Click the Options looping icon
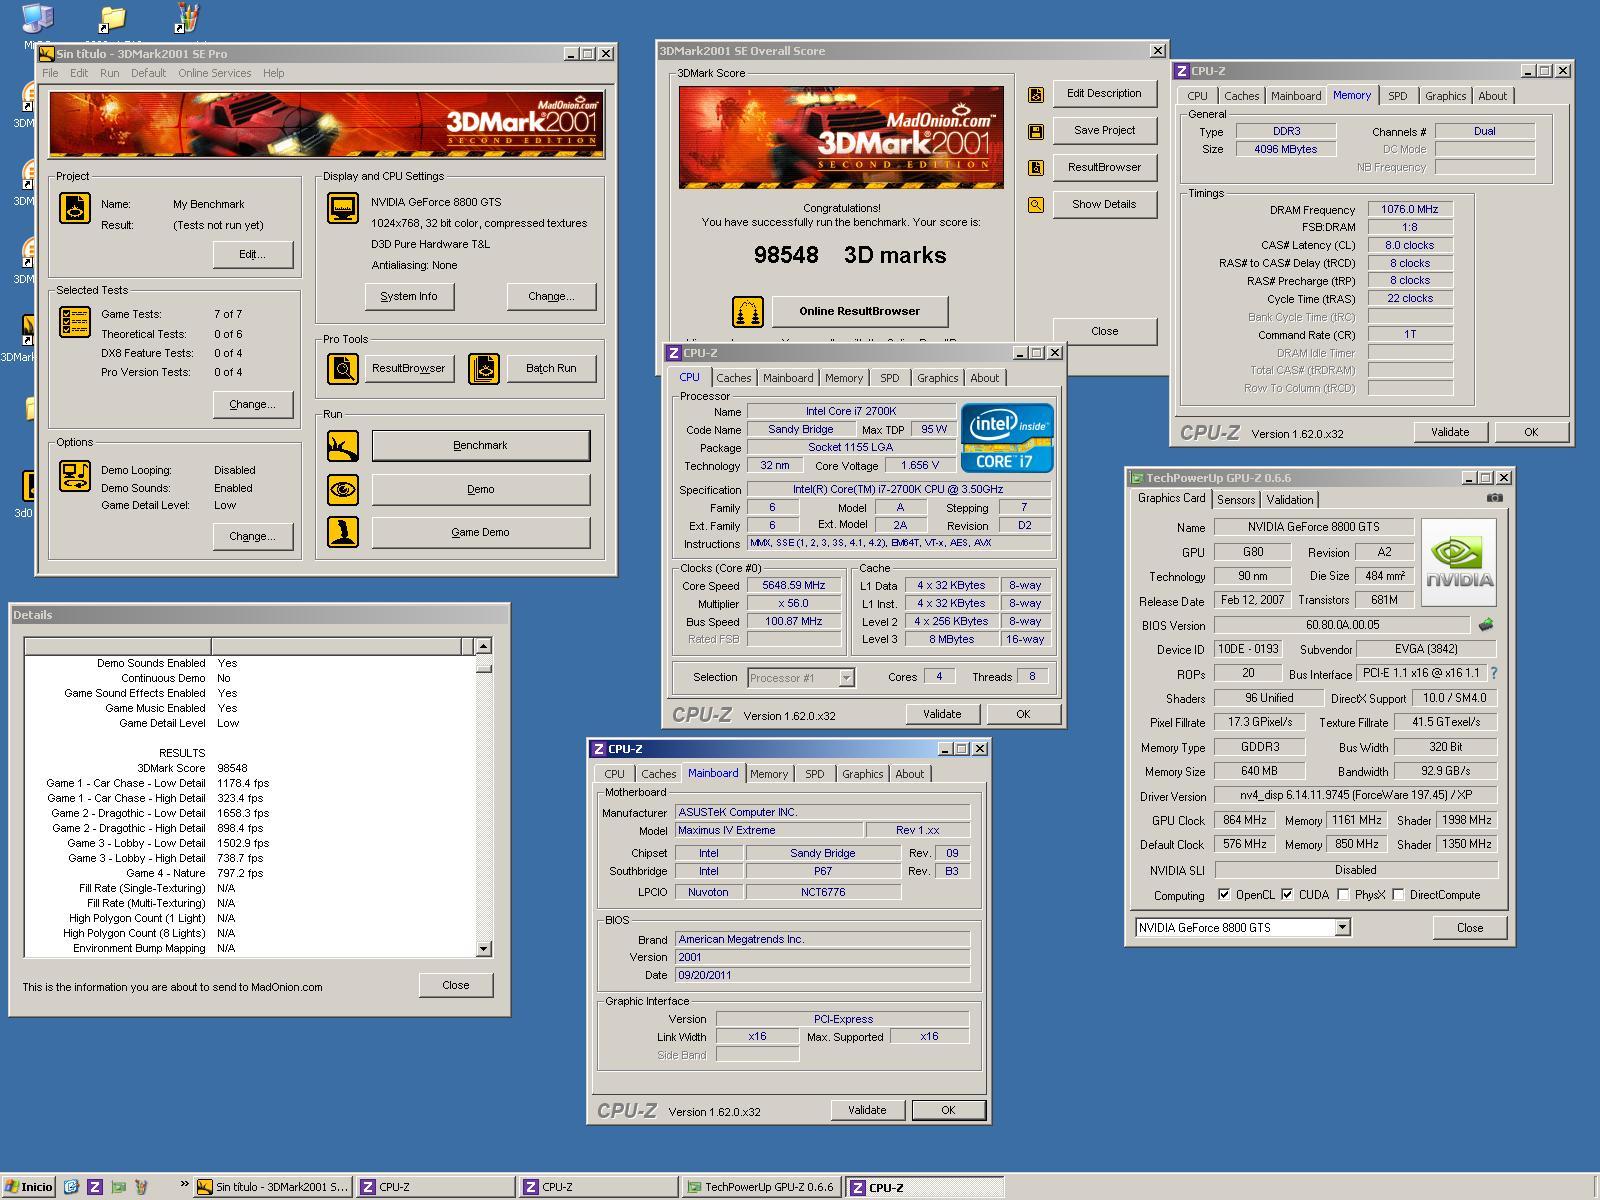The height and width of the screenshot is (1200, 1600). (75, 475)
